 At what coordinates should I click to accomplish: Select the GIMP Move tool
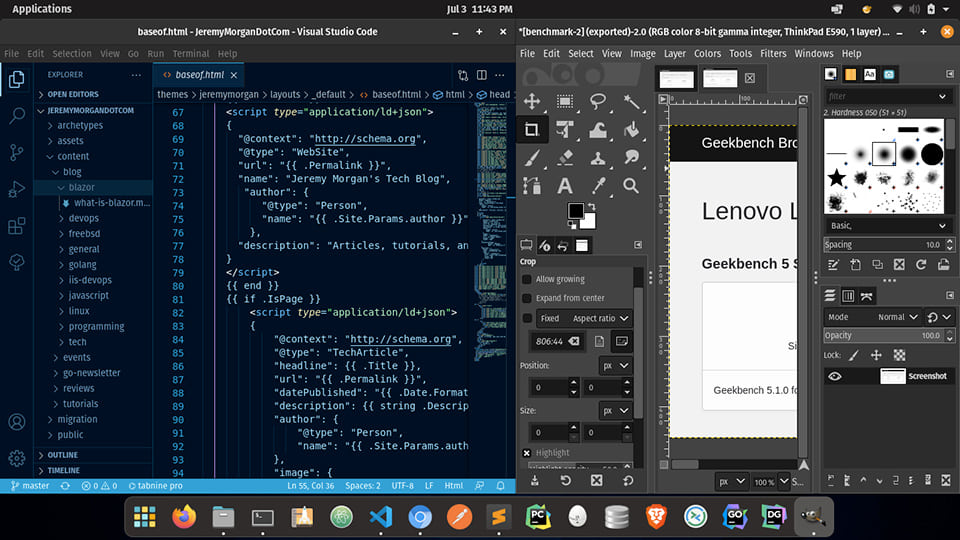(x=531, y=102)
